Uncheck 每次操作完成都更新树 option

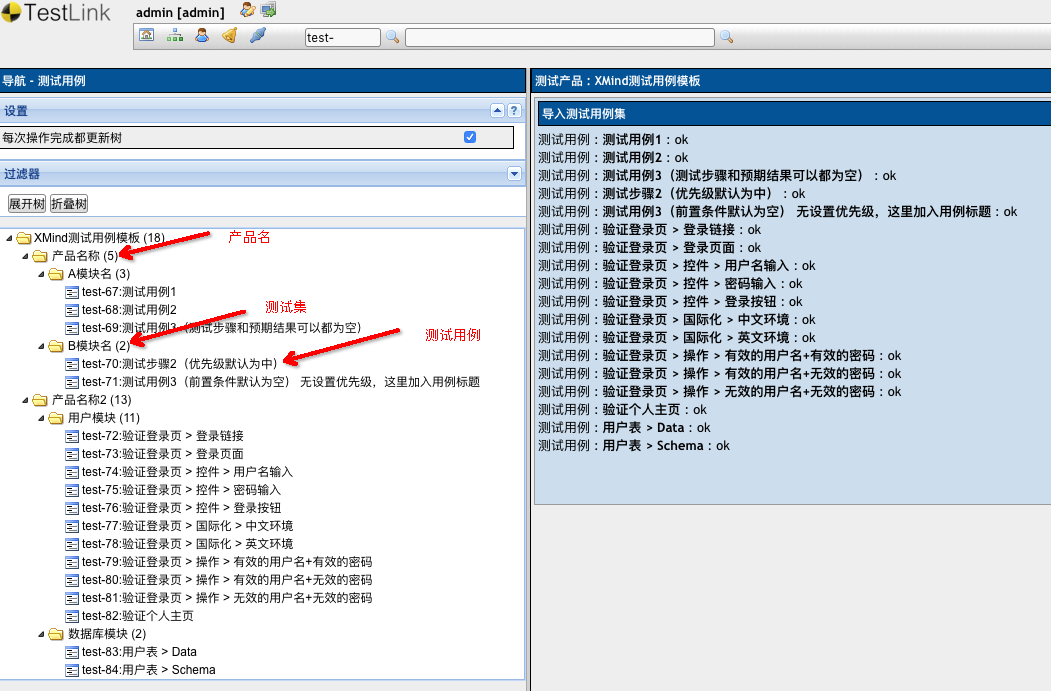469,137
